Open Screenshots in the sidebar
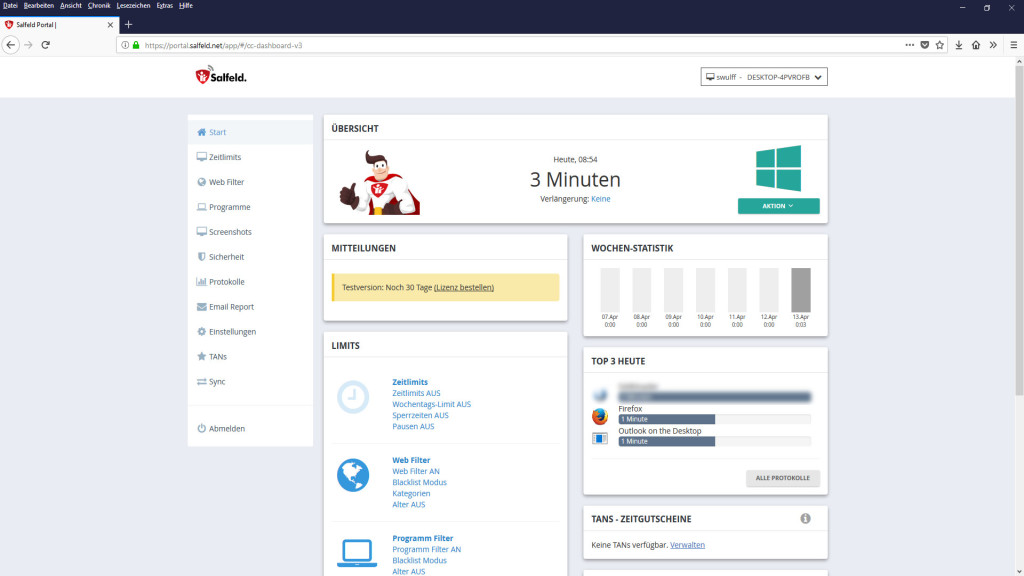 tap(230, 232)
